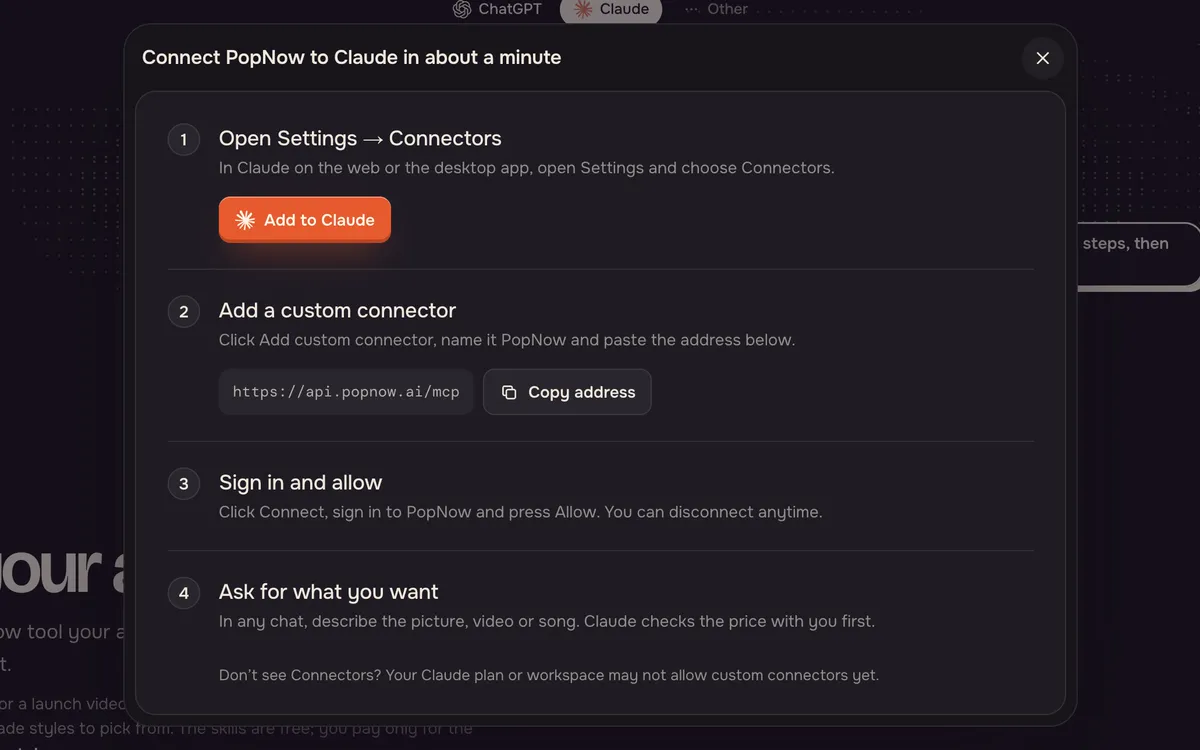This screenshot has height=750, width=1200.
Task: Click the Claude starburst icon in tab
Action: pos(583,9)
